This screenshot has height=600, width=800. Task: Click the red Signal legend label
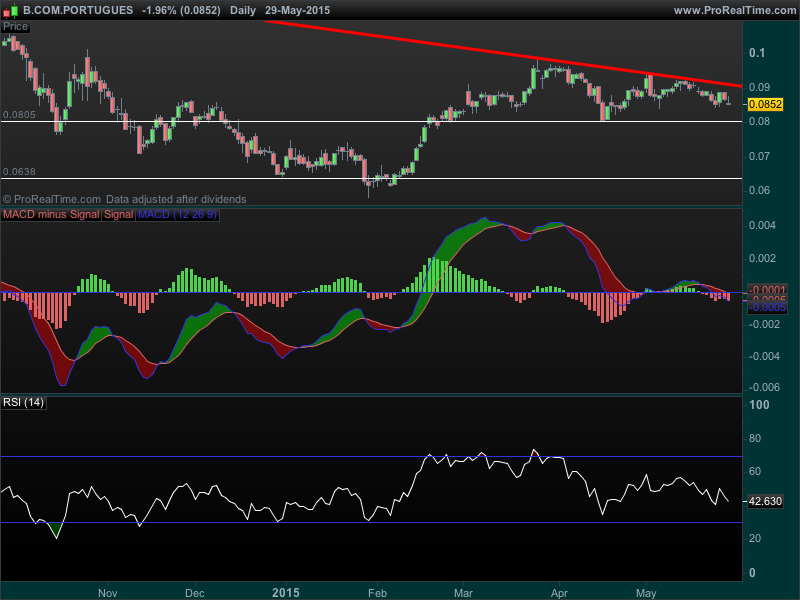tap(118, 214)
